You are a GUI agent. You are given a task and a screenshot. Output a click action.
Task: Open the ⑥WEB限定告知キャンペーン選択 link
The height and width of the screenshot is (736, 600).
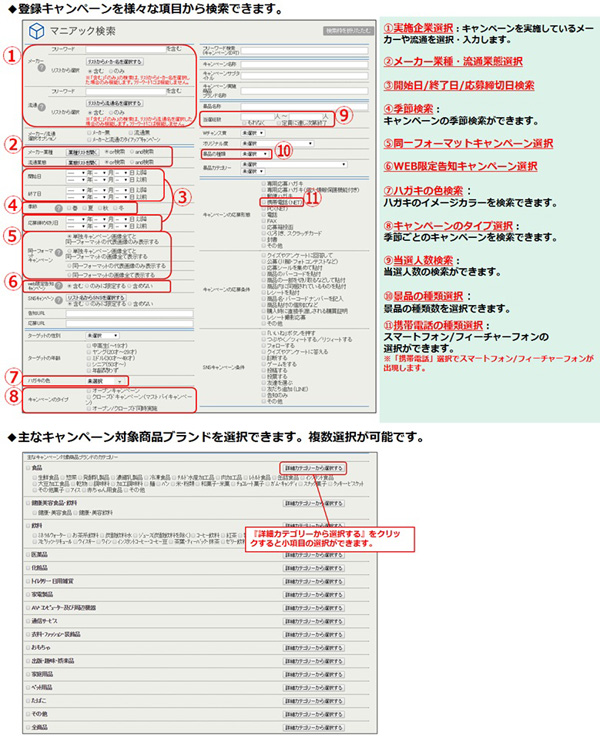click(461, 166)
